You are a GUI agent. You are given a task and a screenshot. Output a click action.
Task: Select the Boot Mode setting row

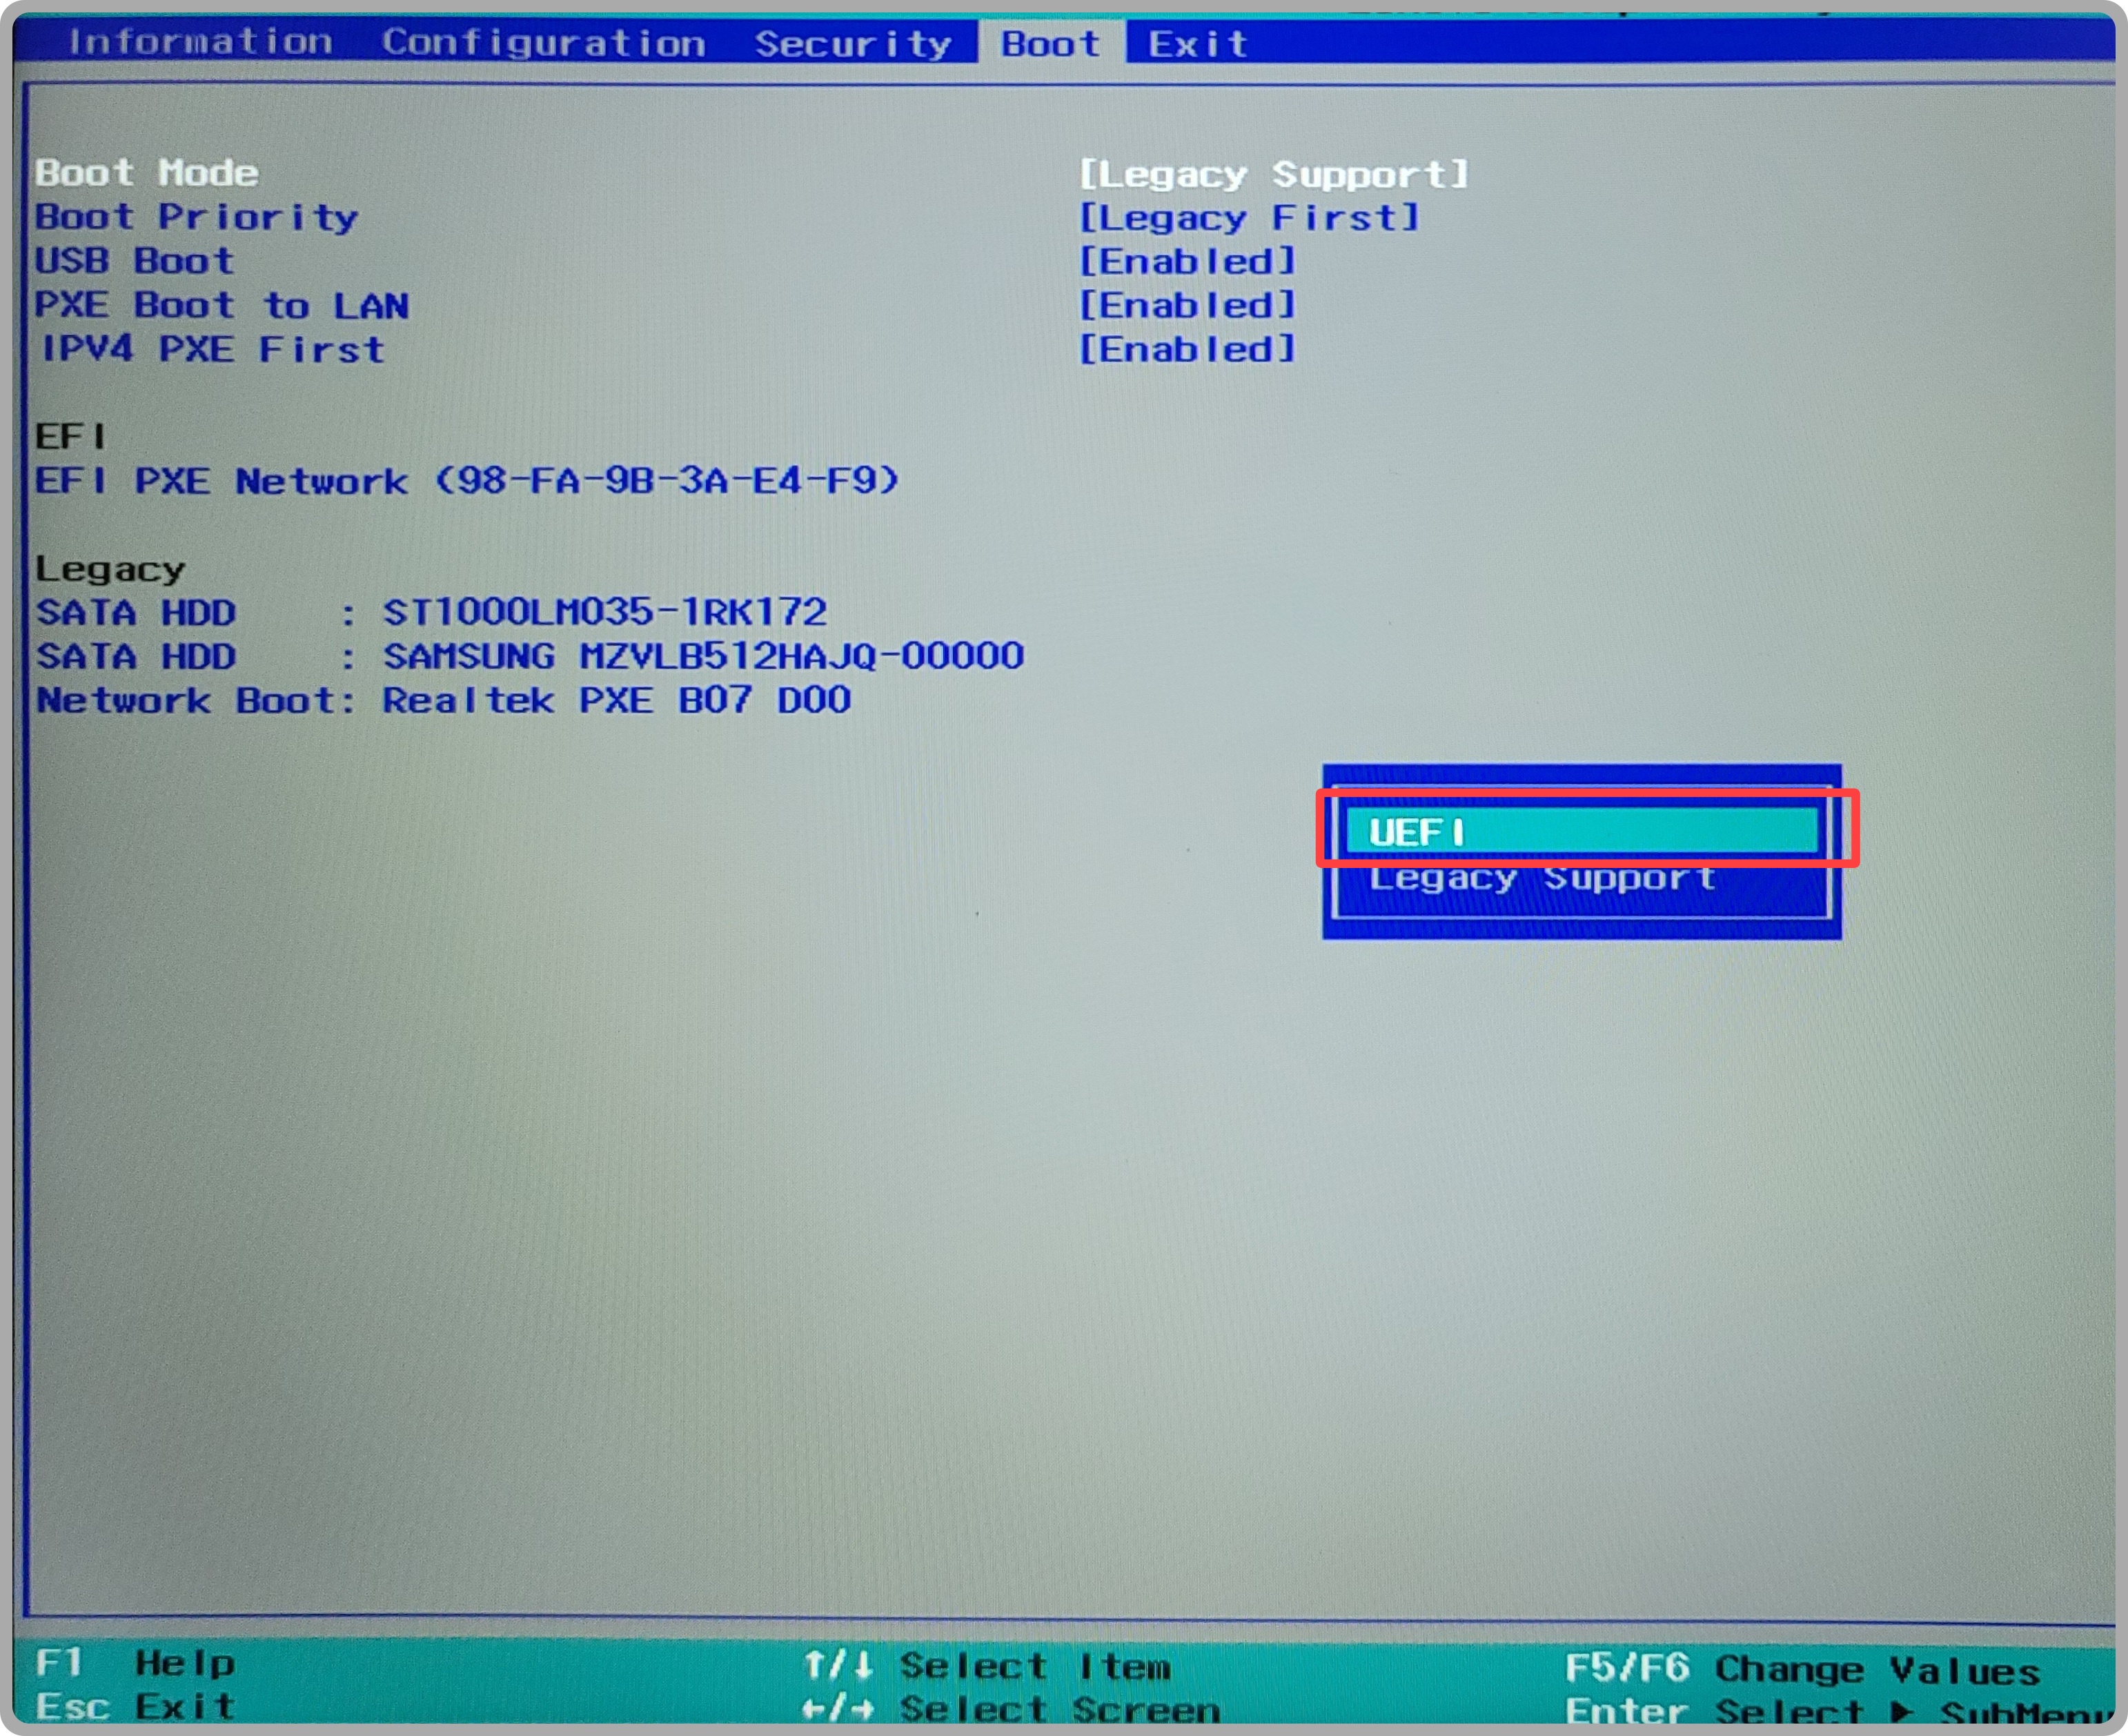point(147,173)
